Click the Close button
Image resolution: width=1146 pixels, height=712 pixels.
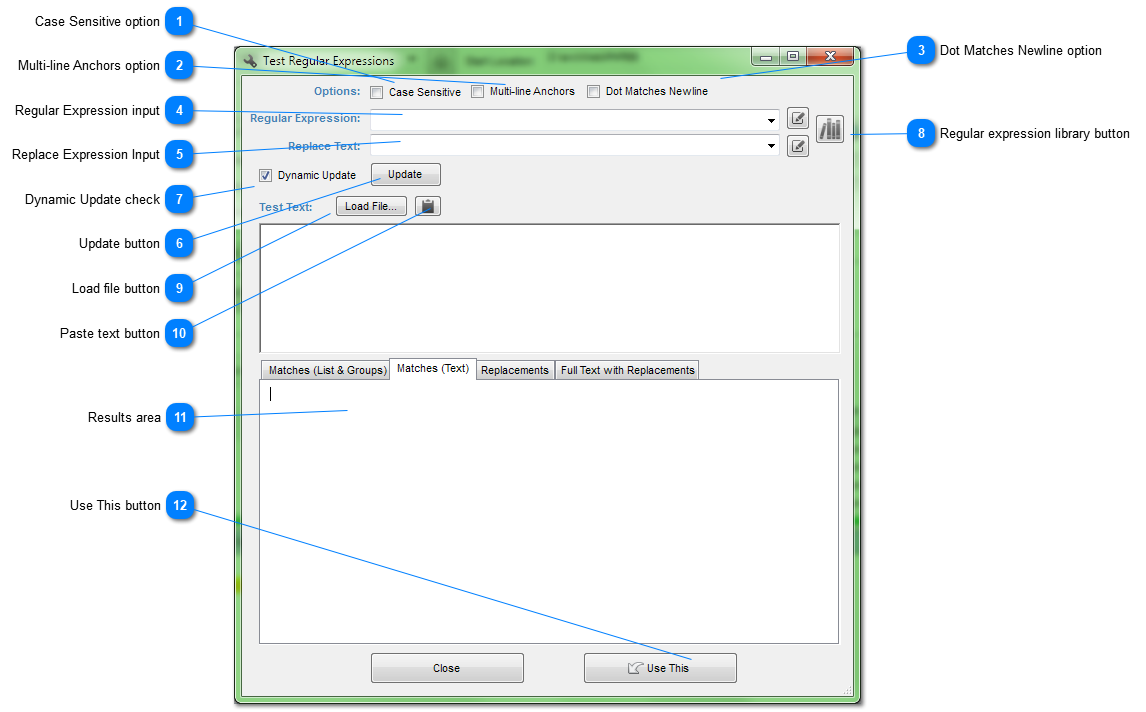447,667
